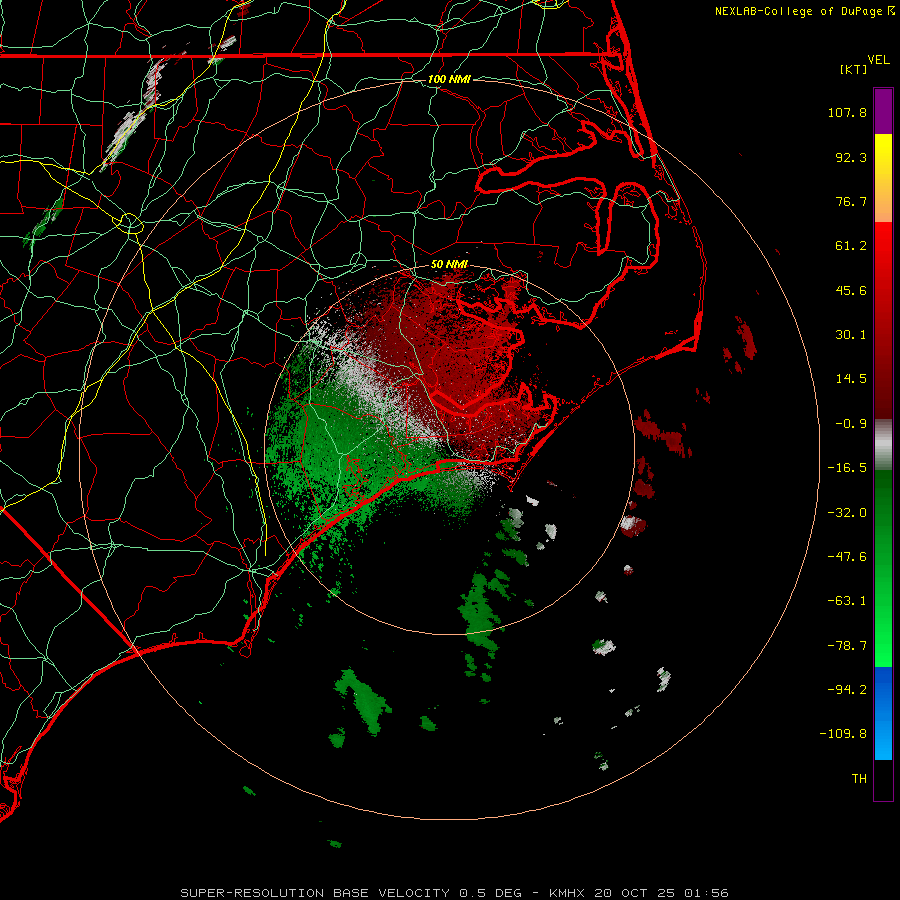The height and width of the screenshot is (900, 900).
Task: Click the -16.5 legend value
Action: (x=847, y=468)
